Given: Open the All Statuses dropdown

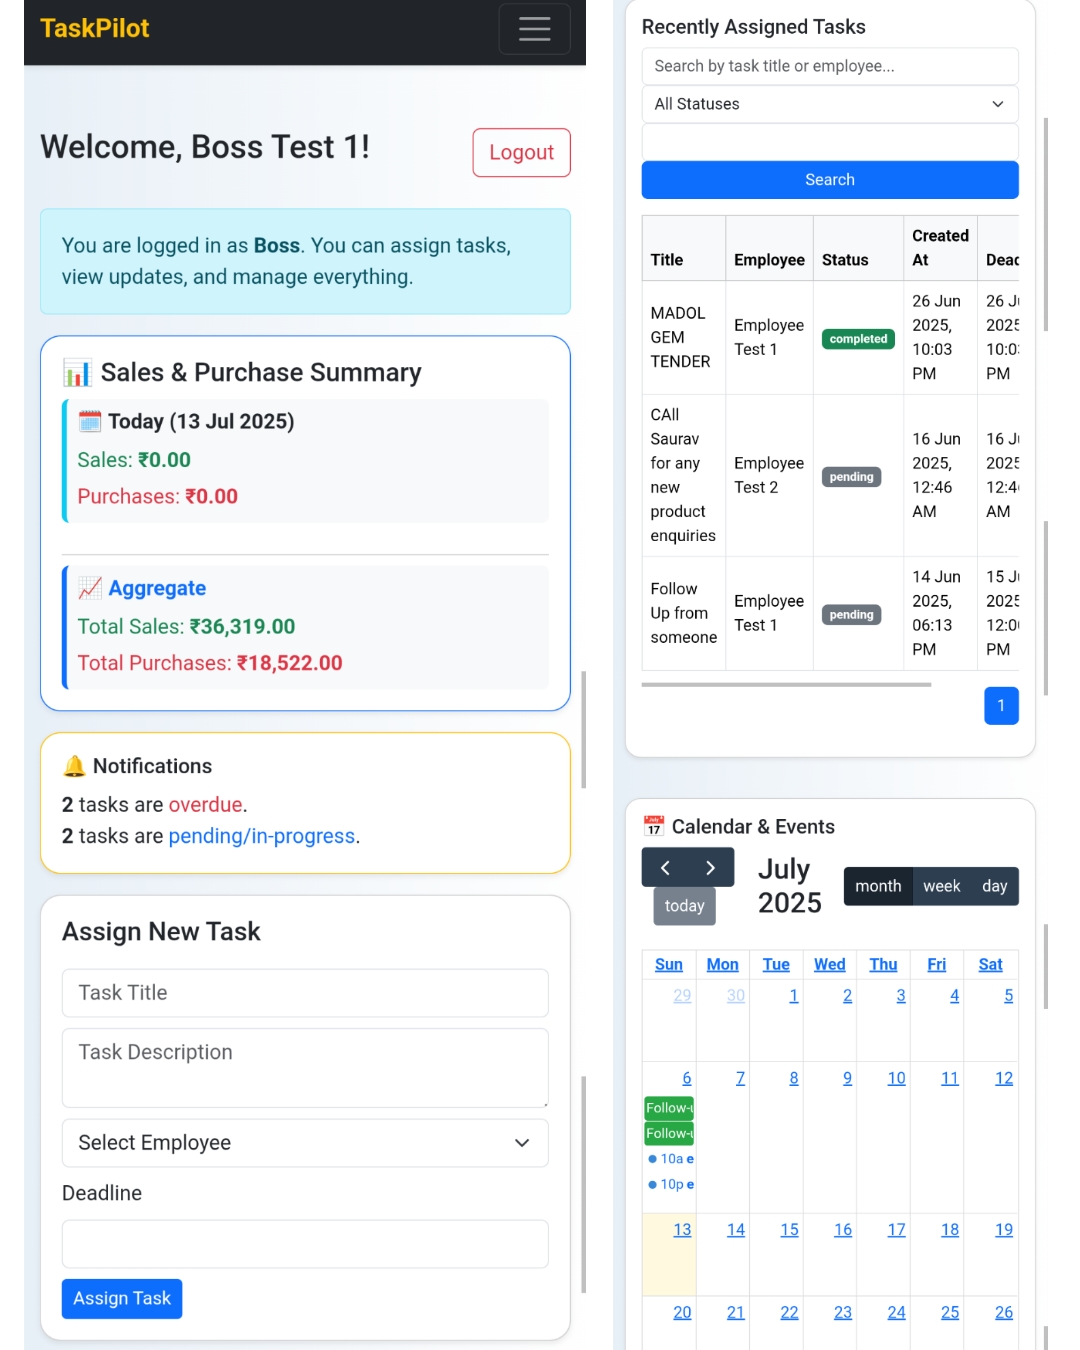Looking at the screenshot, I should 830,104.
